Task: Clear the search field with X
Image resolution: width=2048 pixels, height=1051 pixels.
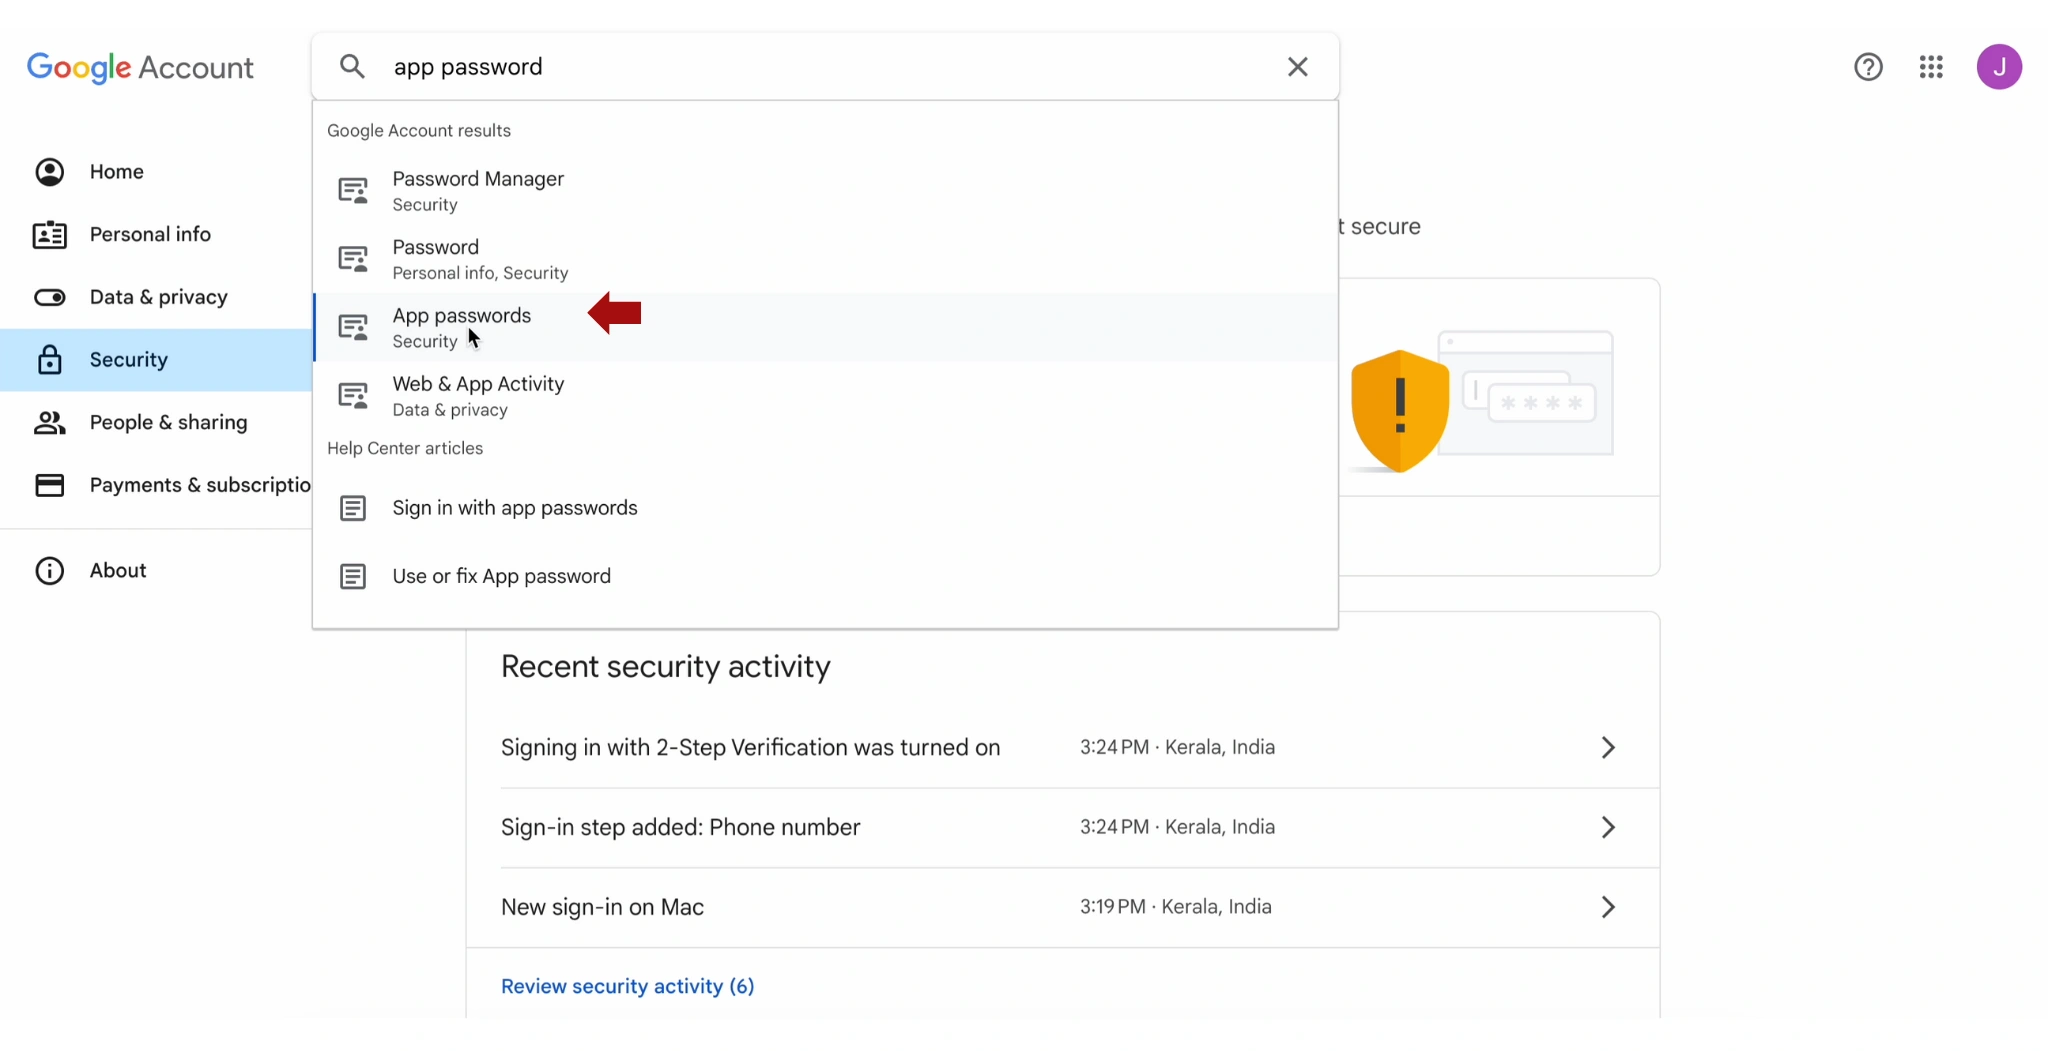Action: (1297, 67)
